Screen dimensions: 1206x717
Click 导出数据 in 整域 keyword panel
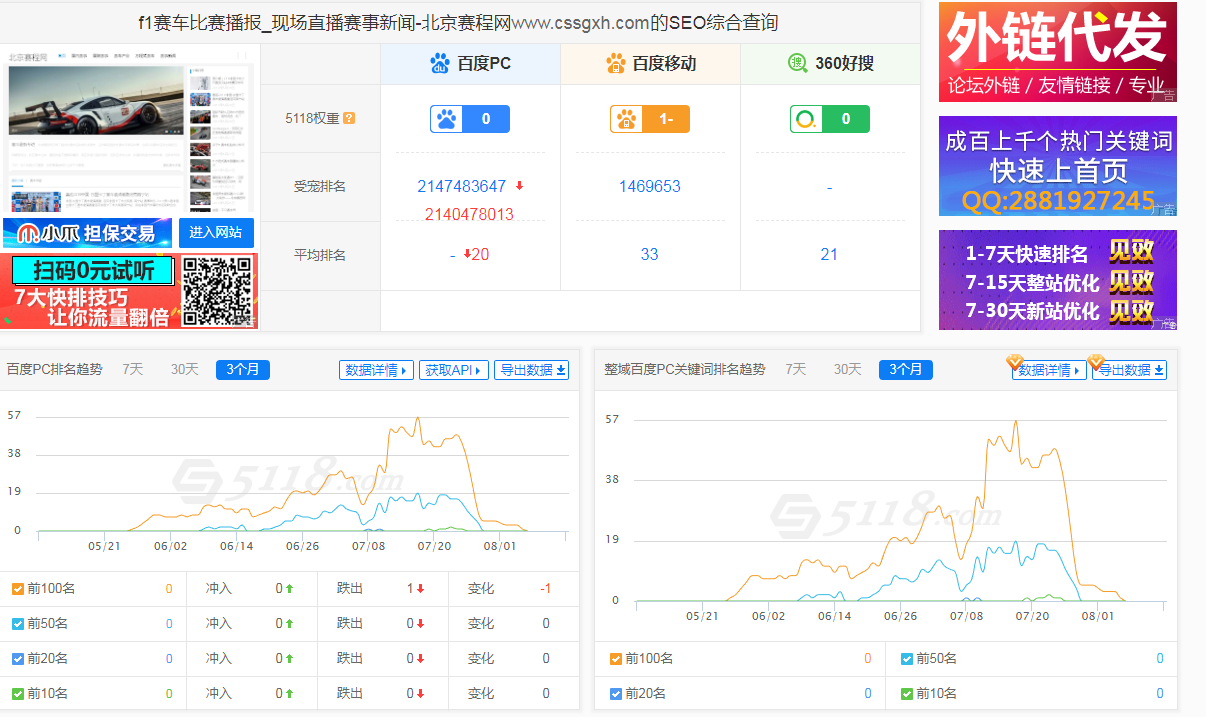pos(1130,370)
